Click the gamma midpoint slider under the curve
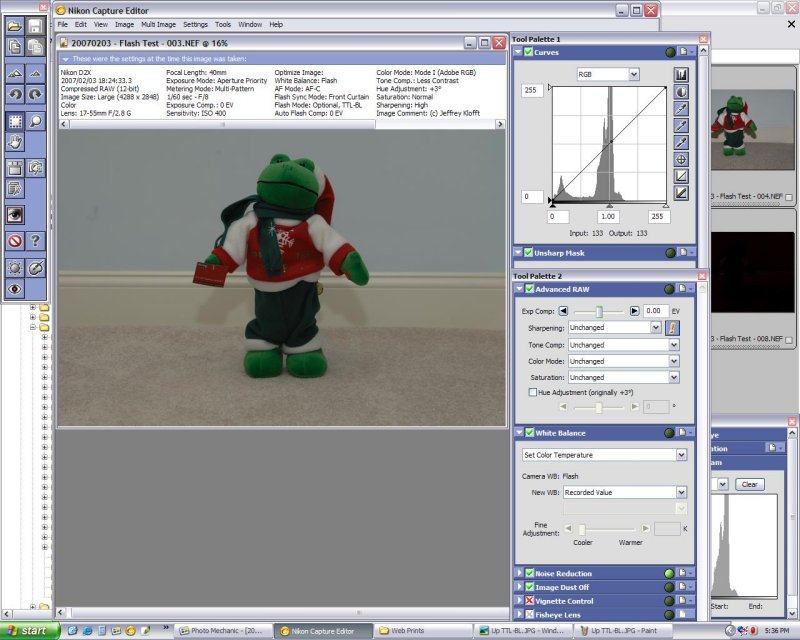The width and height of the screenshot is (800, 640). [x=609, y=205]
